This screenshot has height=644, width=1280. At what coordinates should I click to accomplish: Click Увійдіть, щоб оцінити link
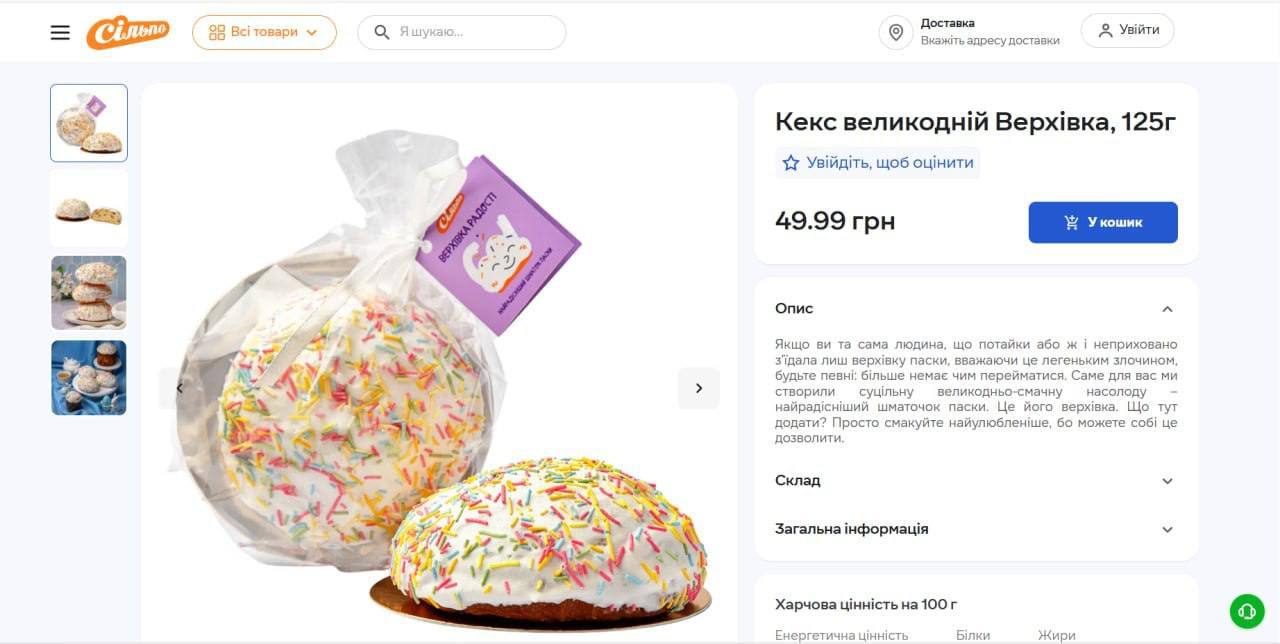click(x=889, y=163)
